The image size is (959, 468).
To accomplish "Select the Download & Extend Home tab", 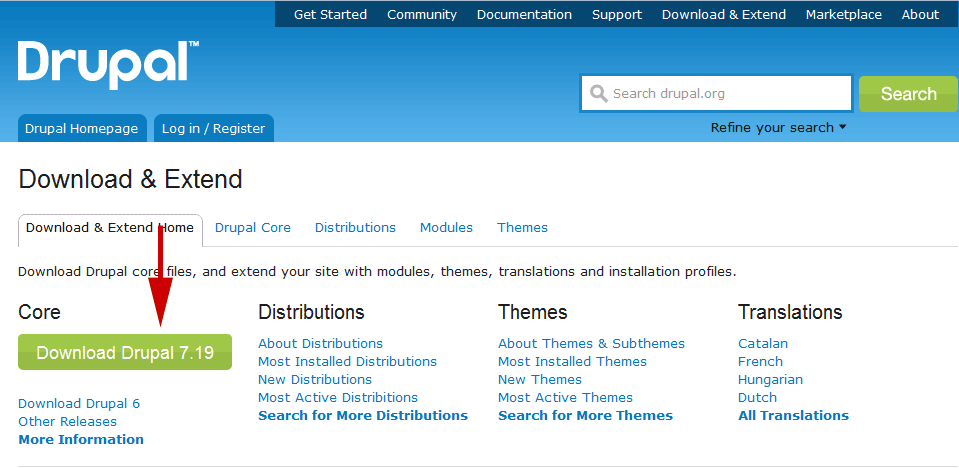I will pos(110,230).
